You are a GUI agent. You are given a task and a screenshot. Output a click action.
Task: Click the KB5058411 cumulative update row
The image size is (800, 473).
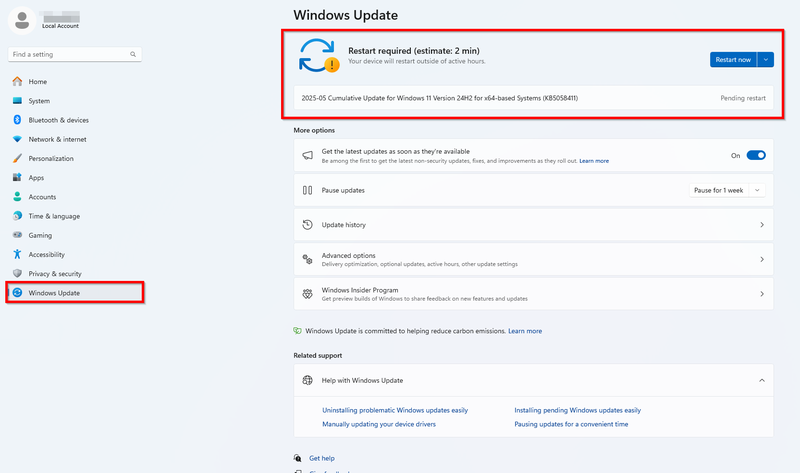tap(534, 98)
